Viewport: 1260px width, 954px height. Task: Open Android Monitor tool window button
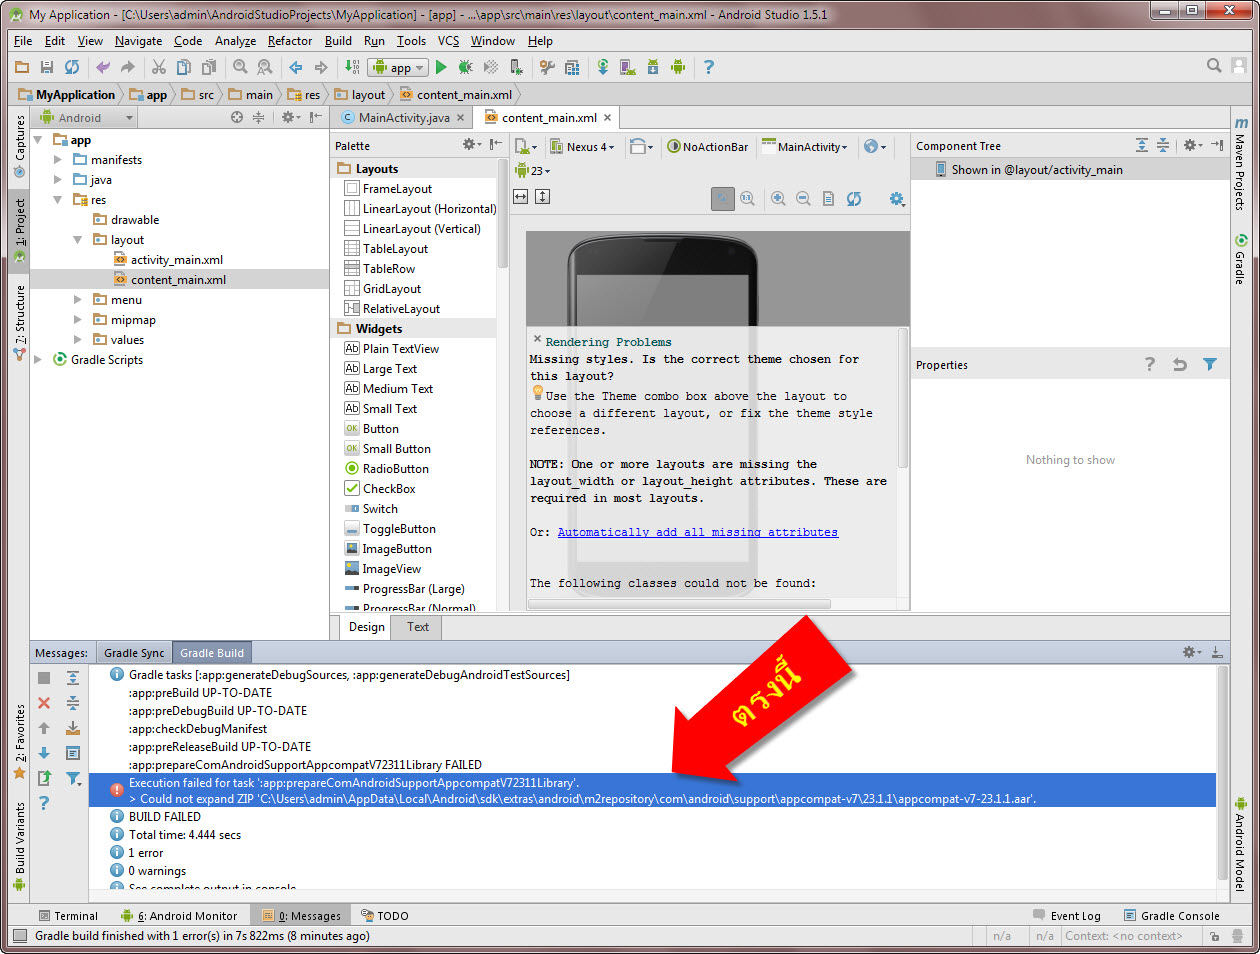pos(179,916)
